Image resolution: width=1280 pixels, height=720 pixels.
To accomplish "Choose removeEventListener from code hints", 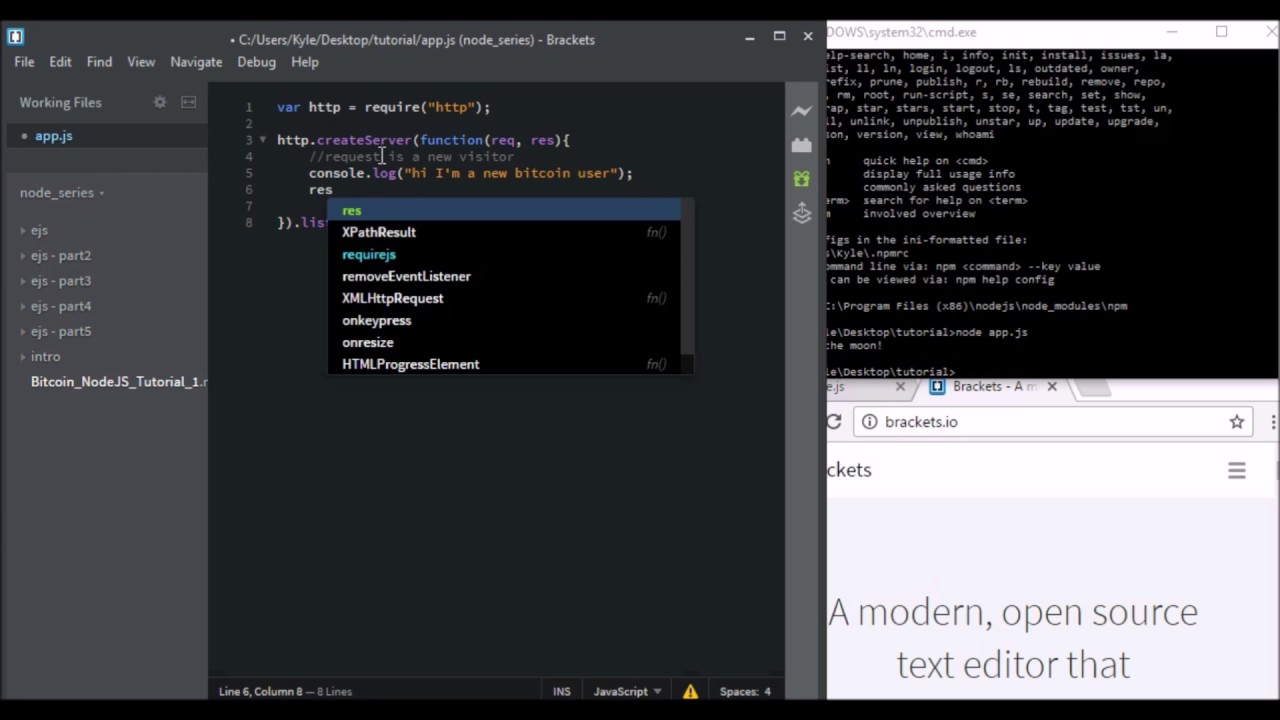I will click(504, 276).
